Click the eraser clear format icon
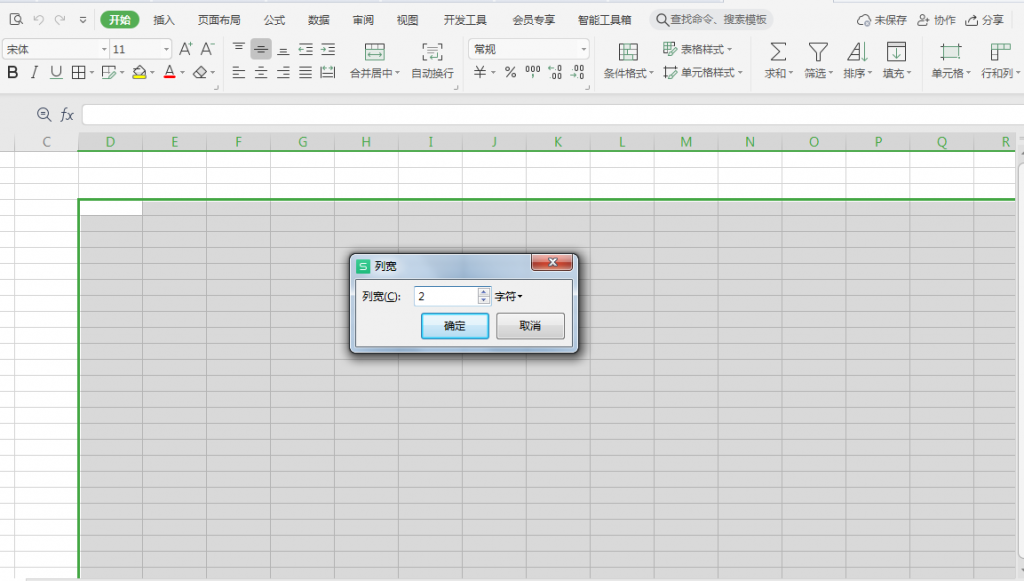This screenshot has height=581, width=1024. (200, 72)
